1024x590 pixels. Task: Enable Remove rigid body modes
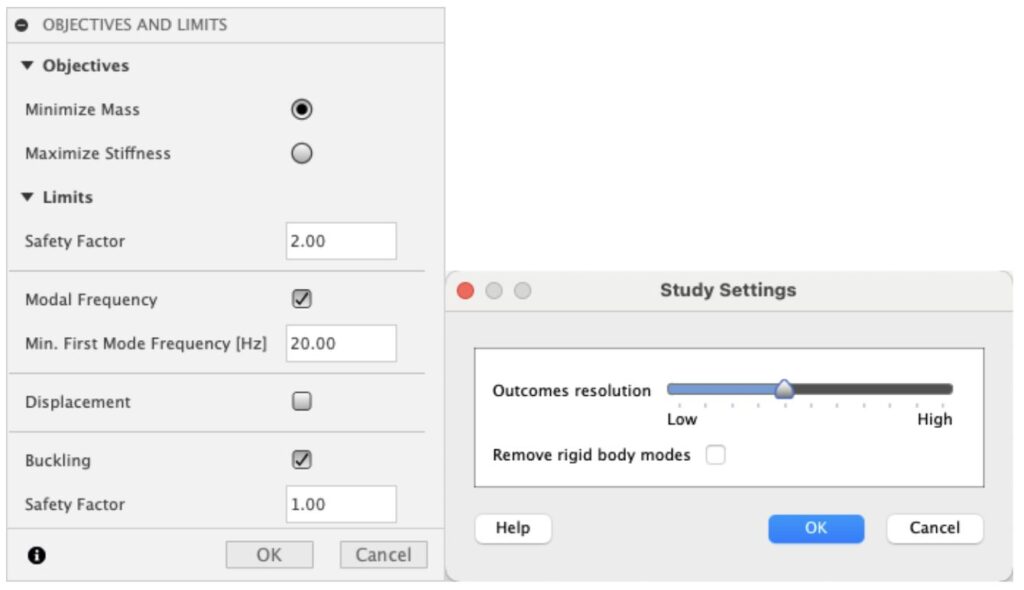(715, 455)
